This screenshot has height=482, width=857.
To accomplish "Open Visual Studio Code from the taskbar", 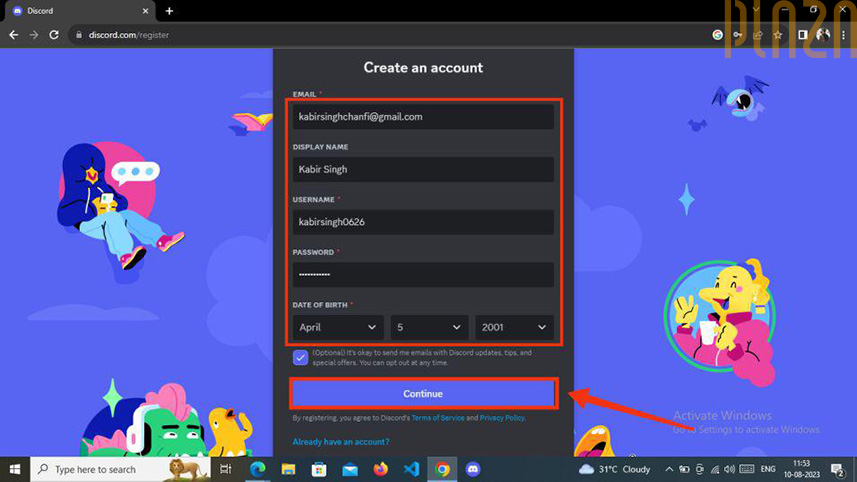I will click(x=411, y=469).
